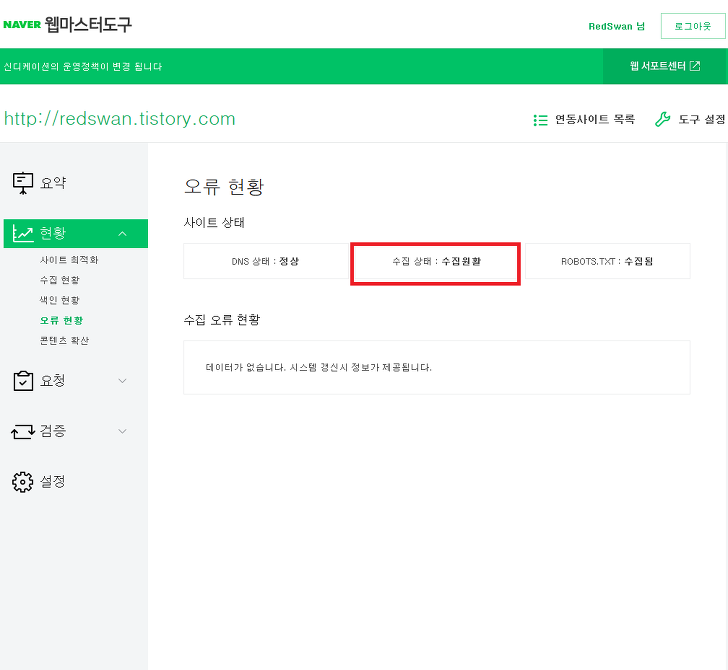Open 웹마스터도구 home title

[x=88, y=25]
